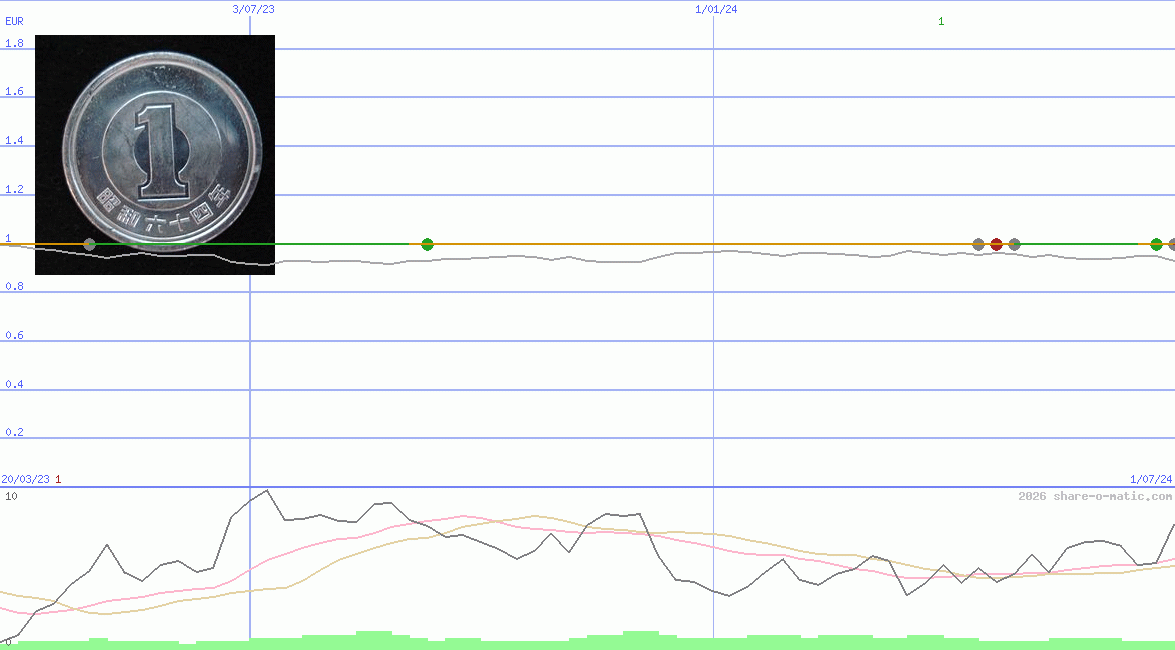Click the rightmost grey marker at the chart edge
Screen dimensions: 1175x650
point(1170,243)
